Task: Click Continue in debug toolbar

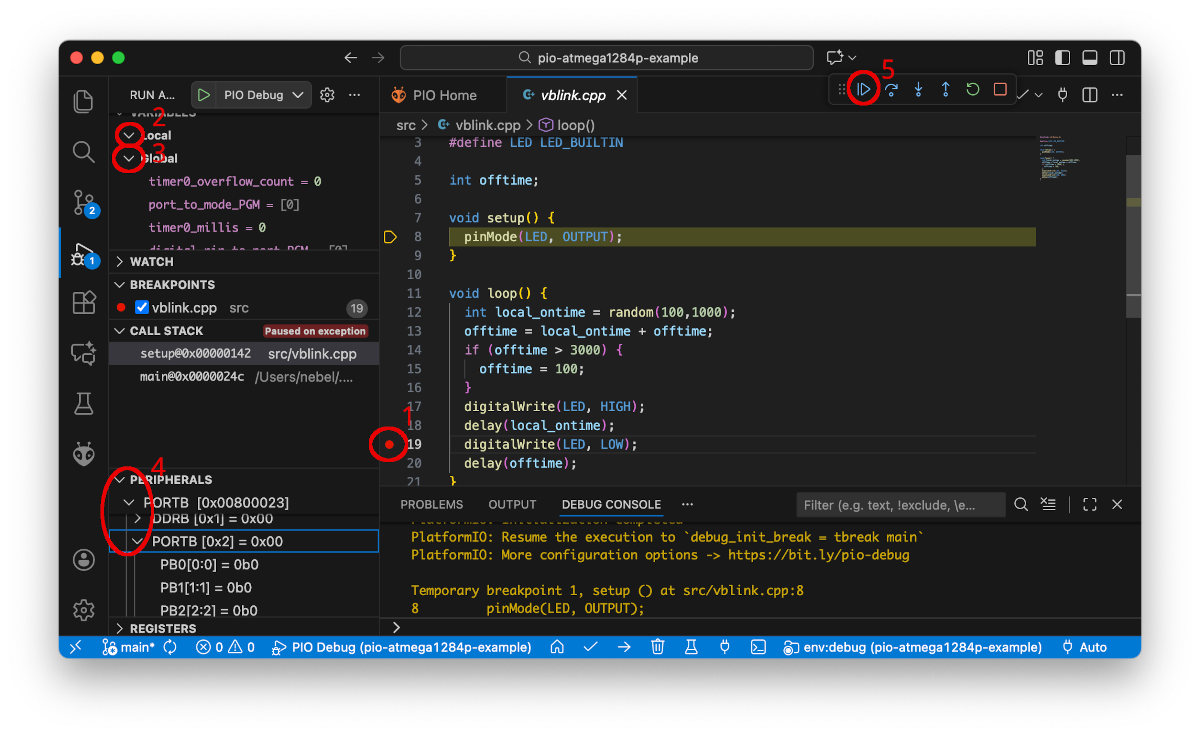Action: coord(865,90)
